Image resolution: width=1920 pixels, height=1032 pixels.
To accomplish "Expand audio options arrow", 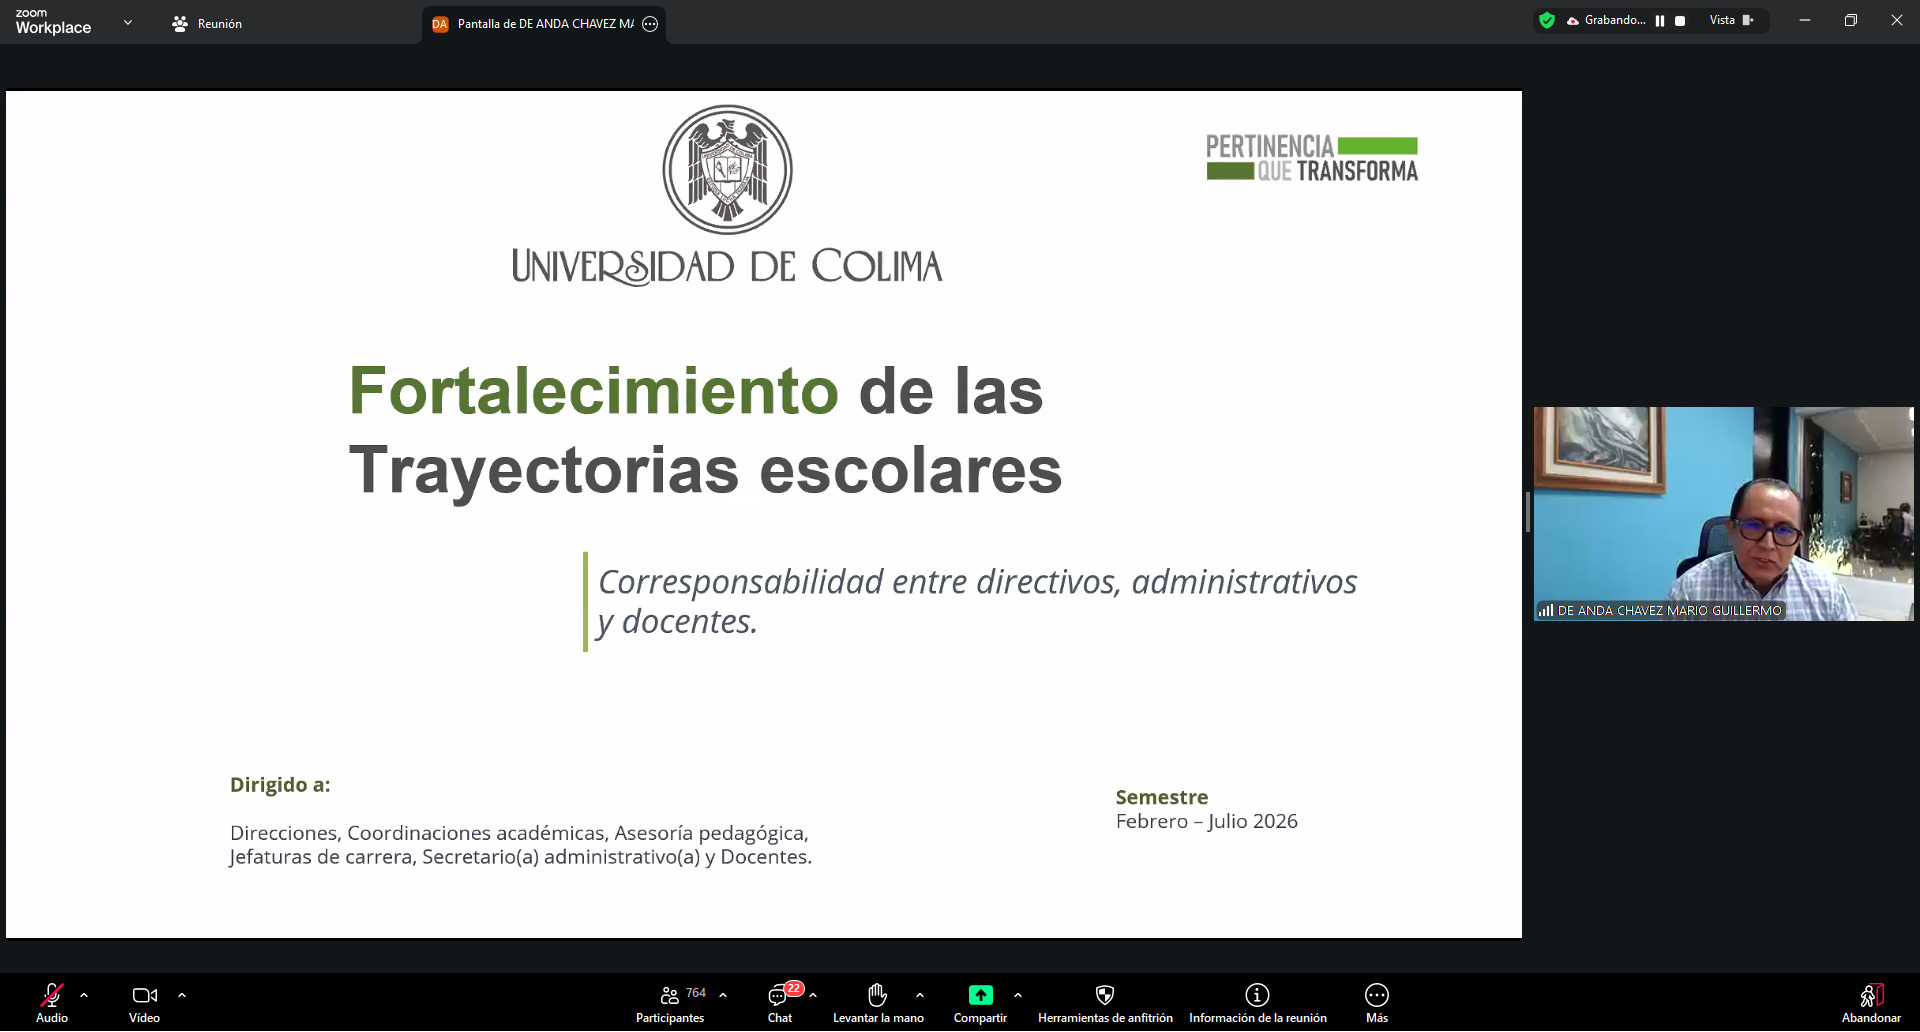I will (84, 995).
